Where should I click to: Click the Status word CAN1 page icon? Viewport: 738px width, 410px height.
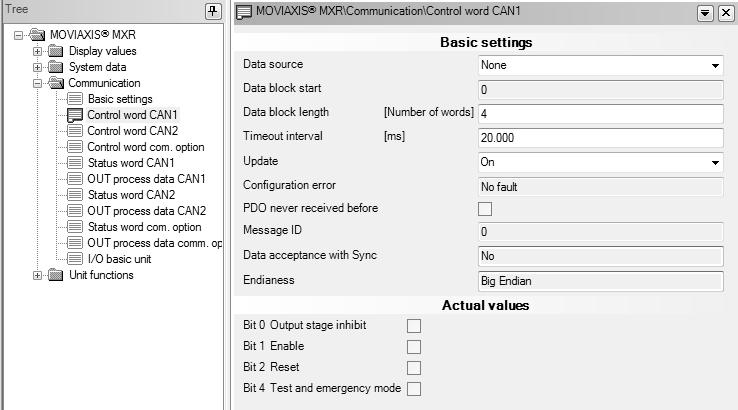tap(75, 163)
